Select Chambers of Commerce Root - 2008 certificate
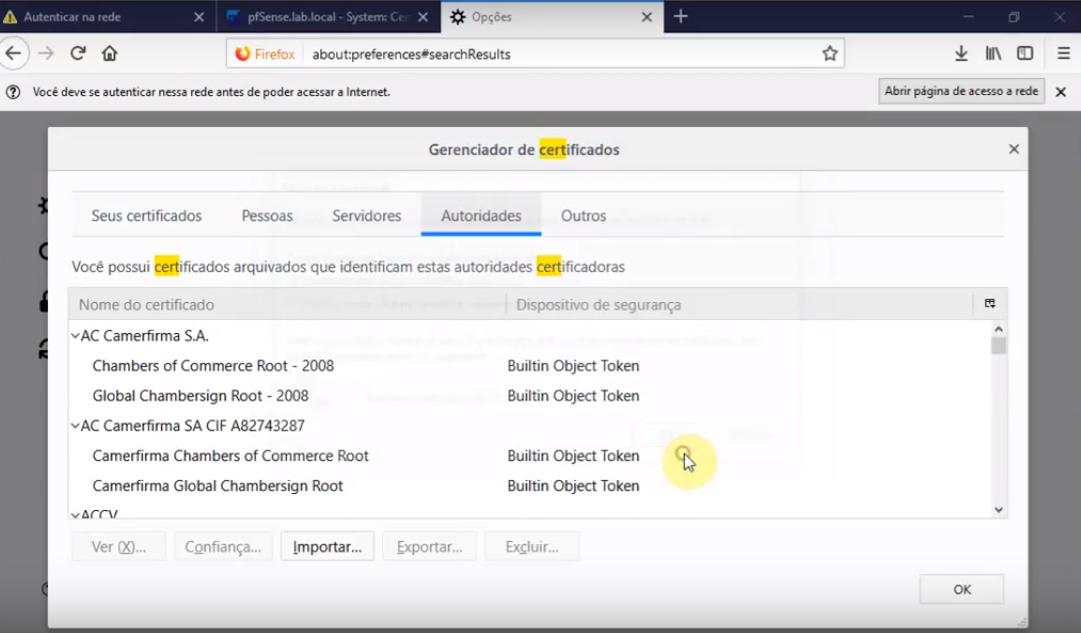 pyautogui.click(x=529, y=365)
